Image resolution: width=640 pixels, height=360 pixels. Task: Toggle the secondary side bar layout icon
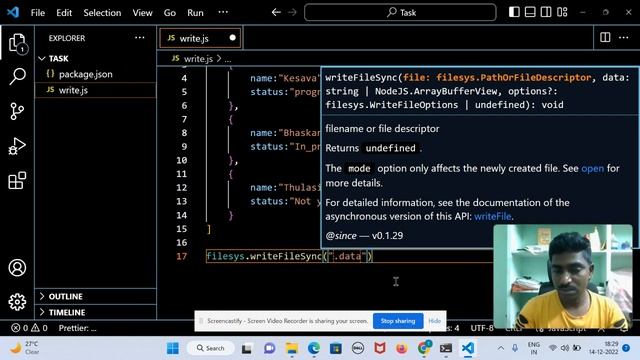click(x=546, y=12)
